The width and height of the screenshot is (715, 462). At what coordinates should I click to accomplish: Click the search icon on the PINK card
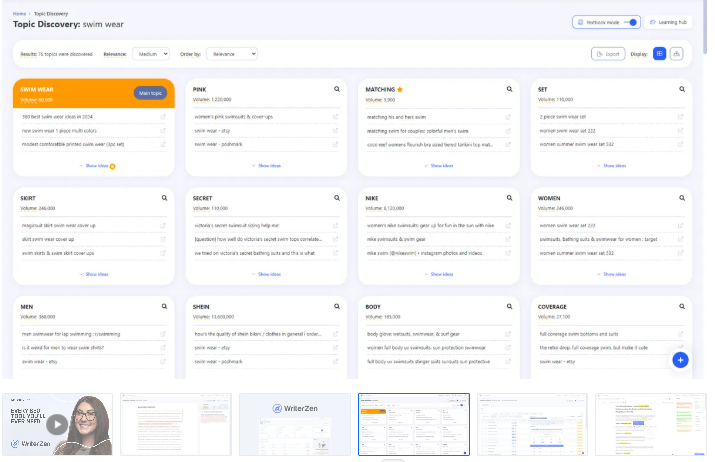[336, 89]
